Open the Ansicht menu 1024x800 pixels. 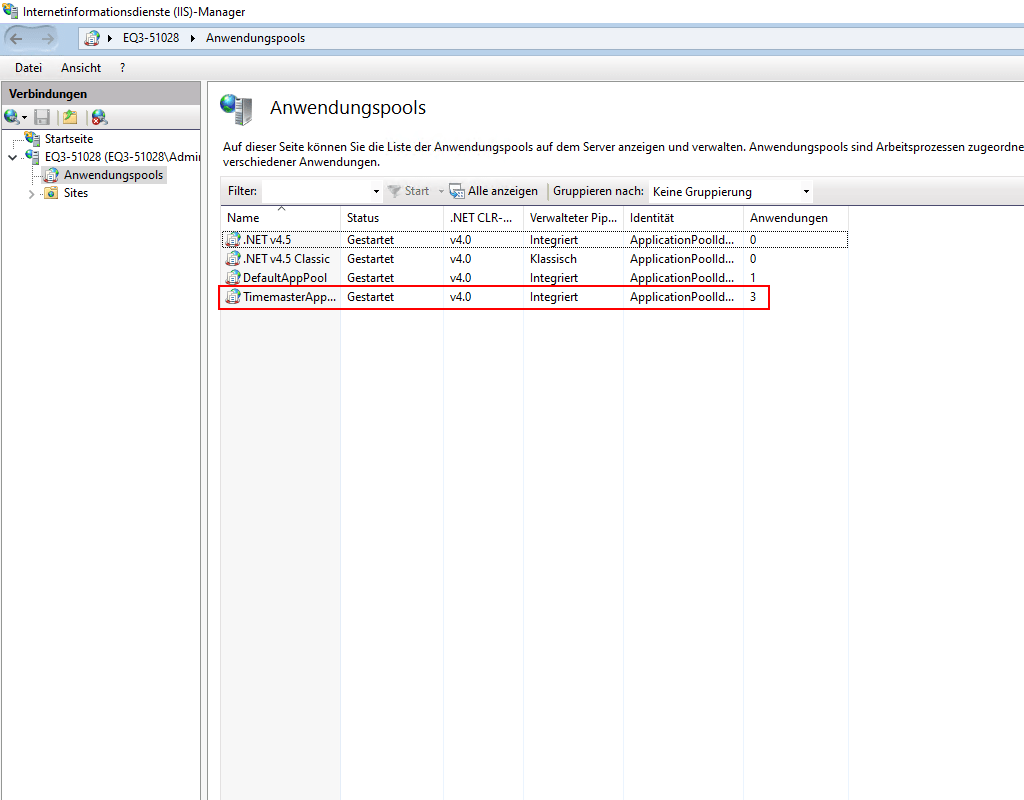(x=81, y=68)
